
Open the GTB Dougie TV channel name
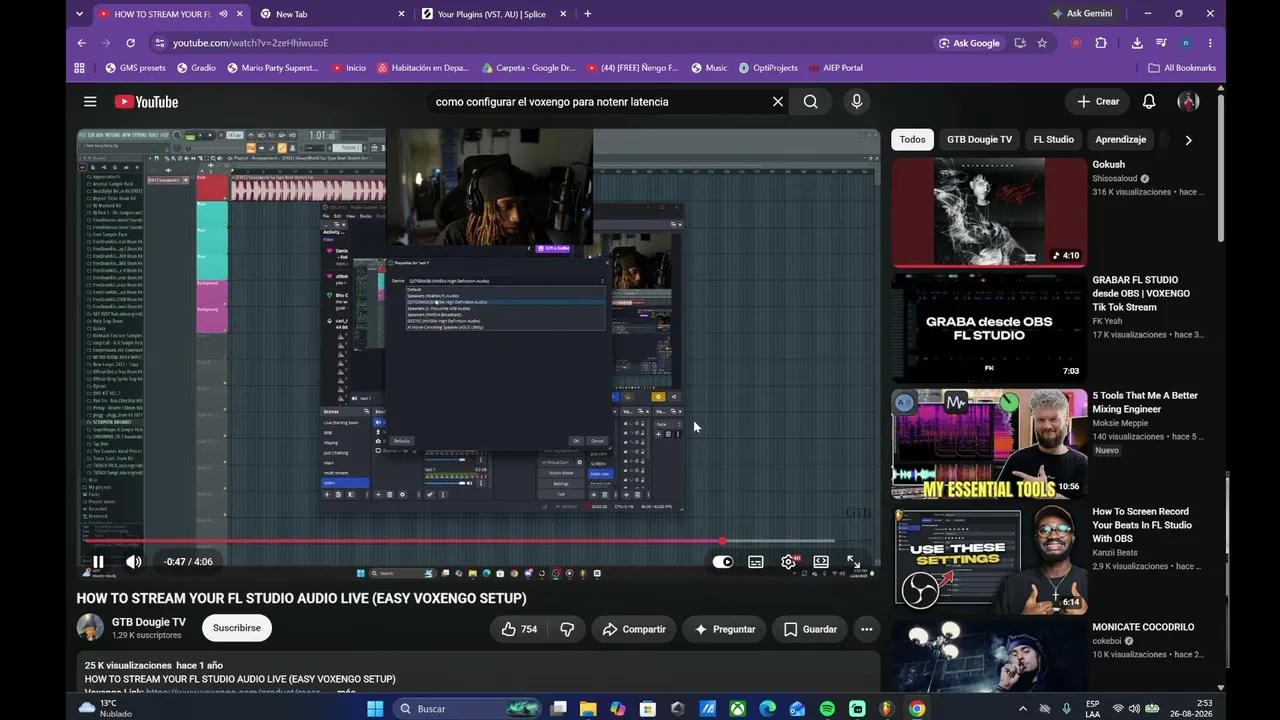148,622
